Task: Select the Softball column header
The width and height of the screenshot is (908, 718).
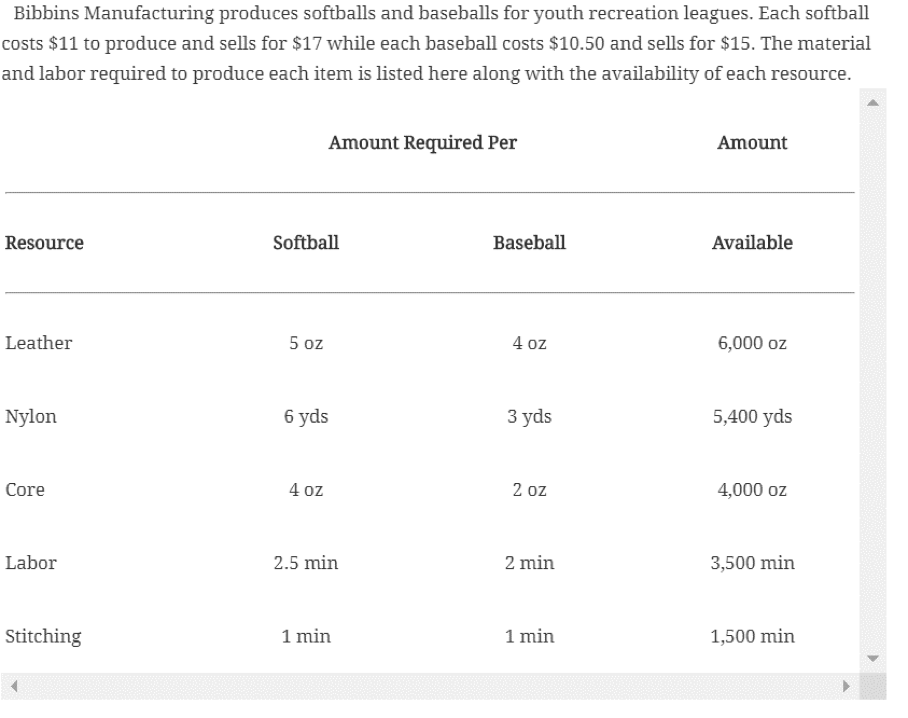Action: click(305, 243)
